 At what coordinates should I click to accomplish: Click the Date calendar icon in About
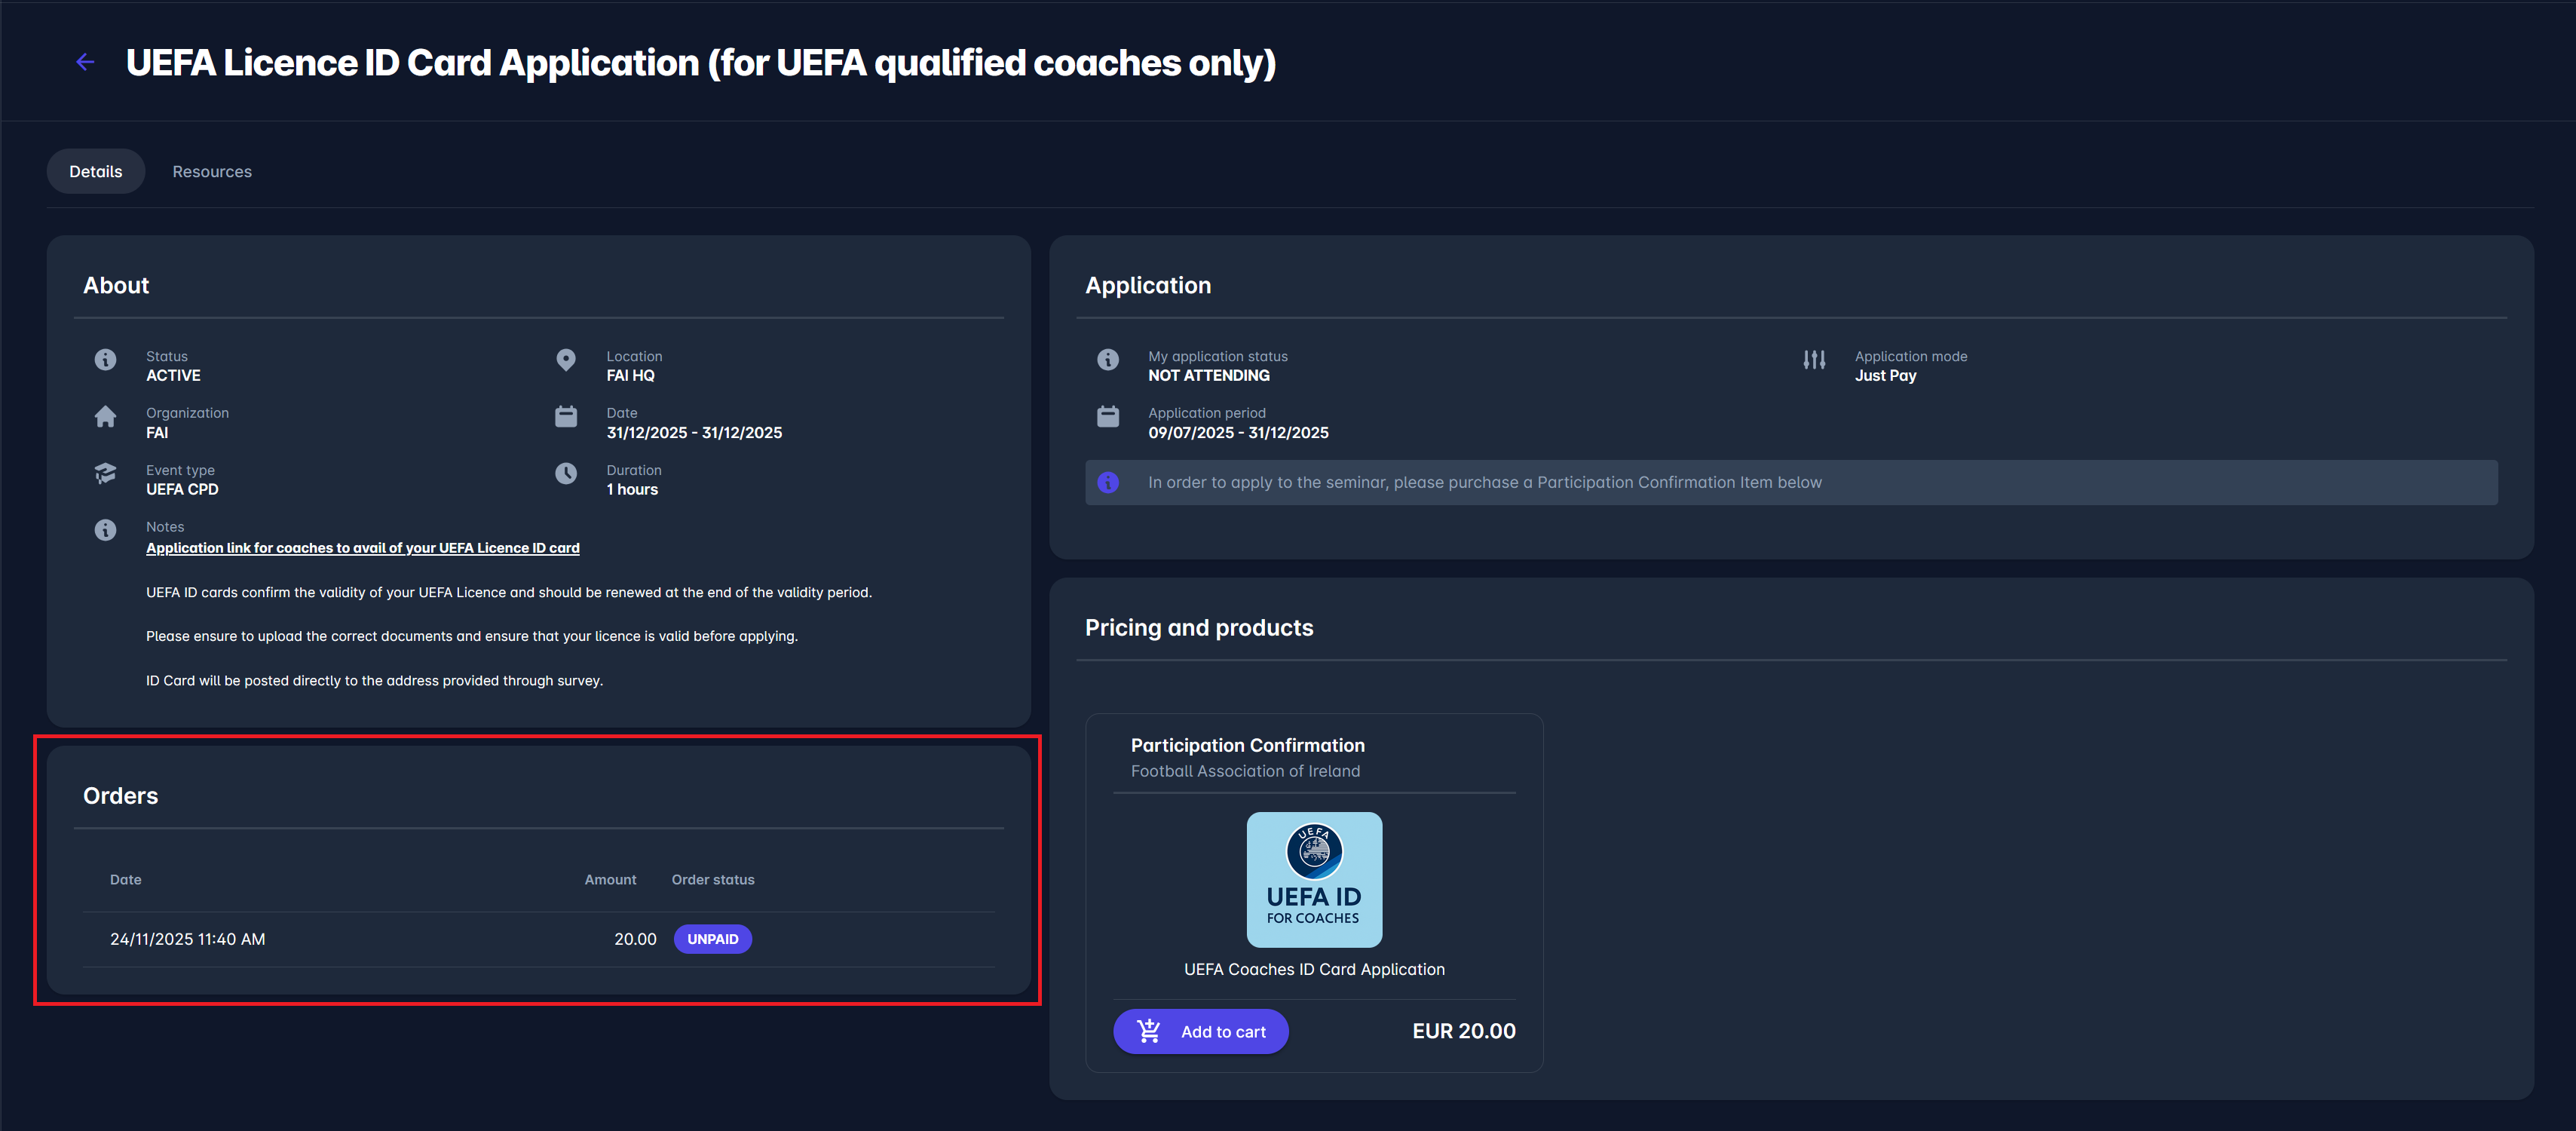pyautogui.click(x=566, y=416)
